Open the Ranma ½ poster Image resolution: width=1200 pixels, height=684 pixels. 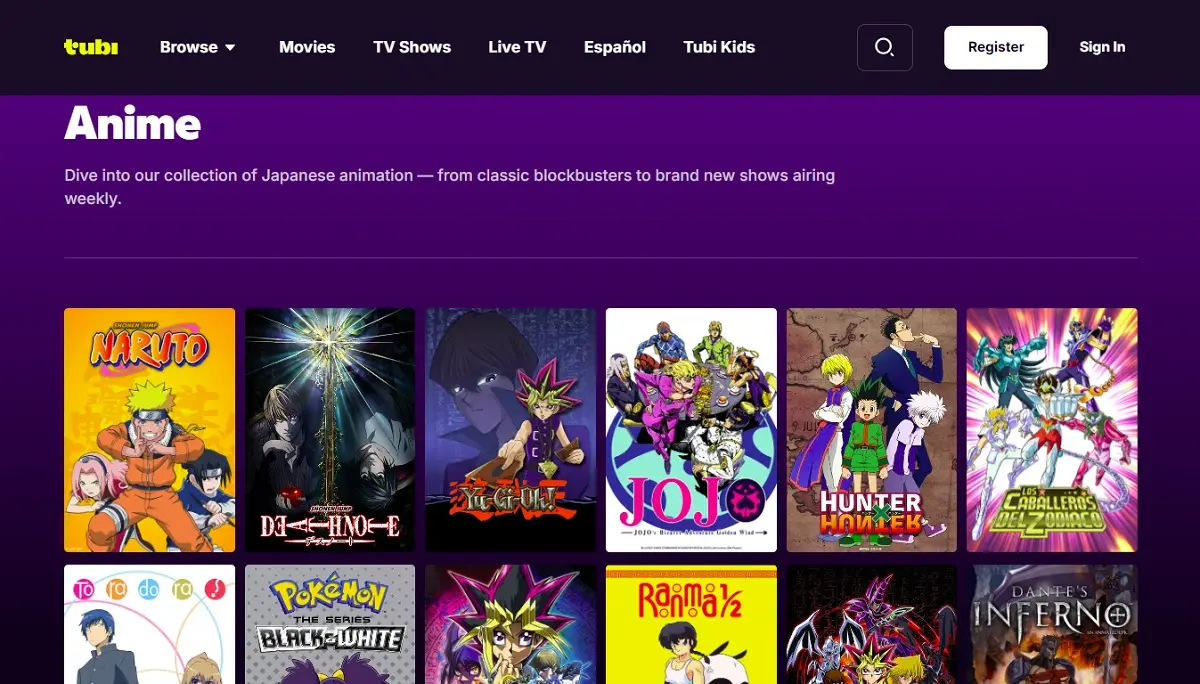click(x=691, y=625)
